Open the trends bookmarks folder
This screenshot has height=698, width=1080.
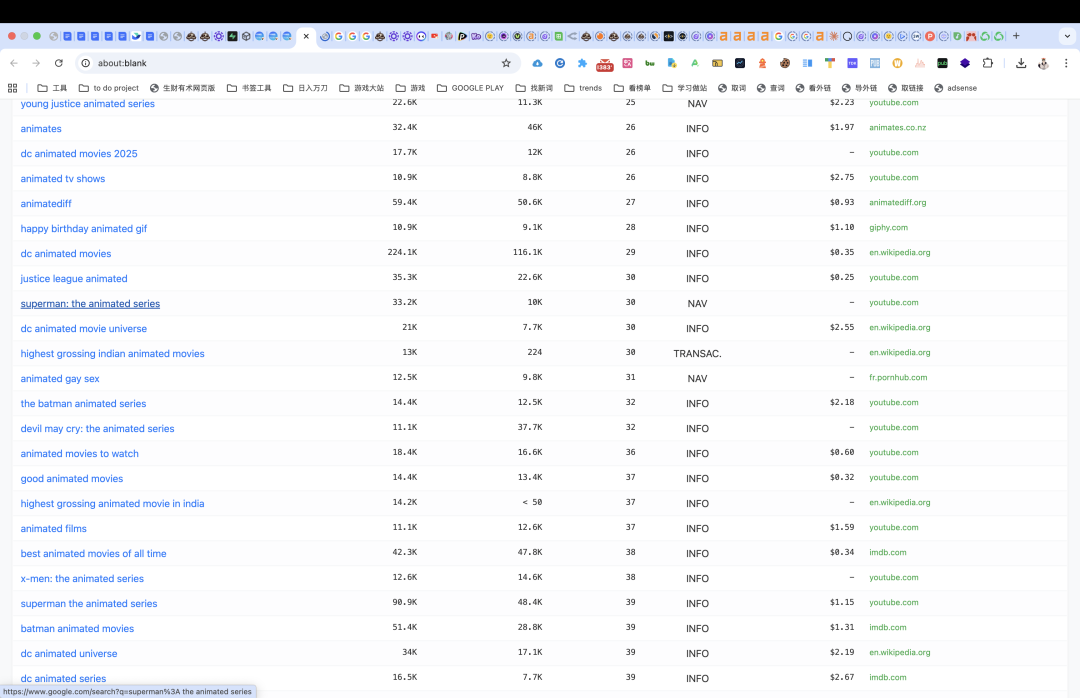pyautogui.click(x=583, y=88)
